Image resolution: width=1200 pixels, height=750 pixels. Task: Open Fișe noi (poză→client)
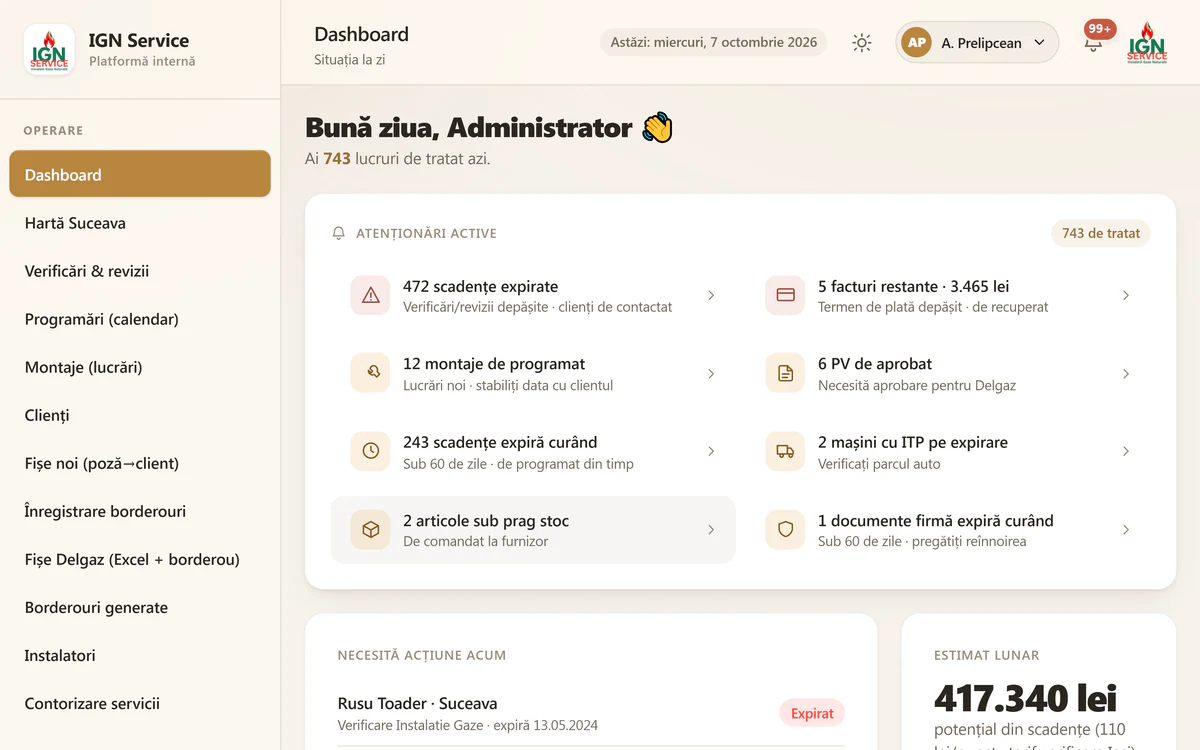click(140, 463)
